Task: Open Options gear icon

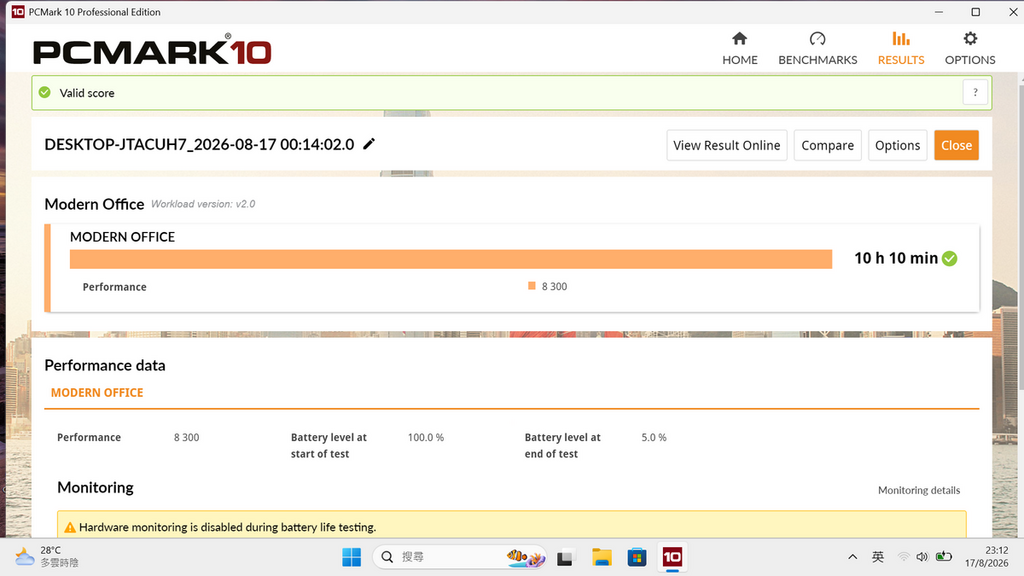Action: (x=970, y=39)
